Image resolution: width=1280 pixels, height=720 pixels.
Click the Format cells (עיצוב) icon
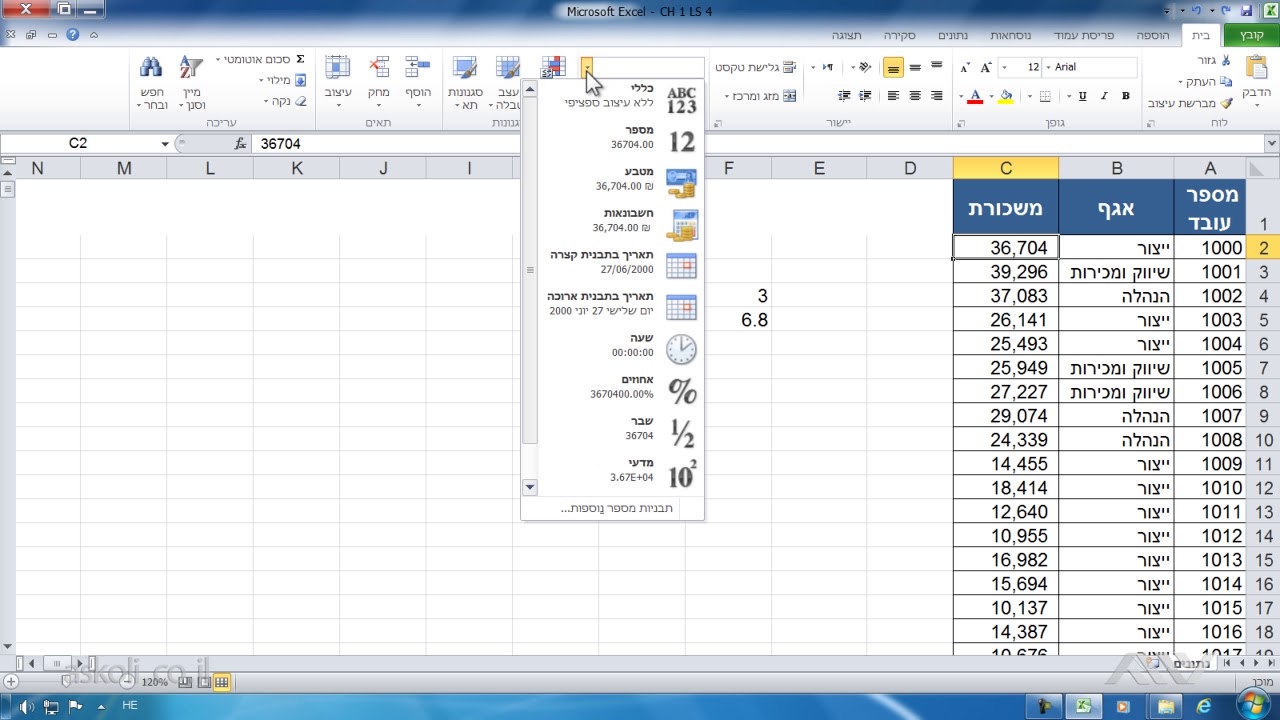pyautogui.click(x=338, y=67)
